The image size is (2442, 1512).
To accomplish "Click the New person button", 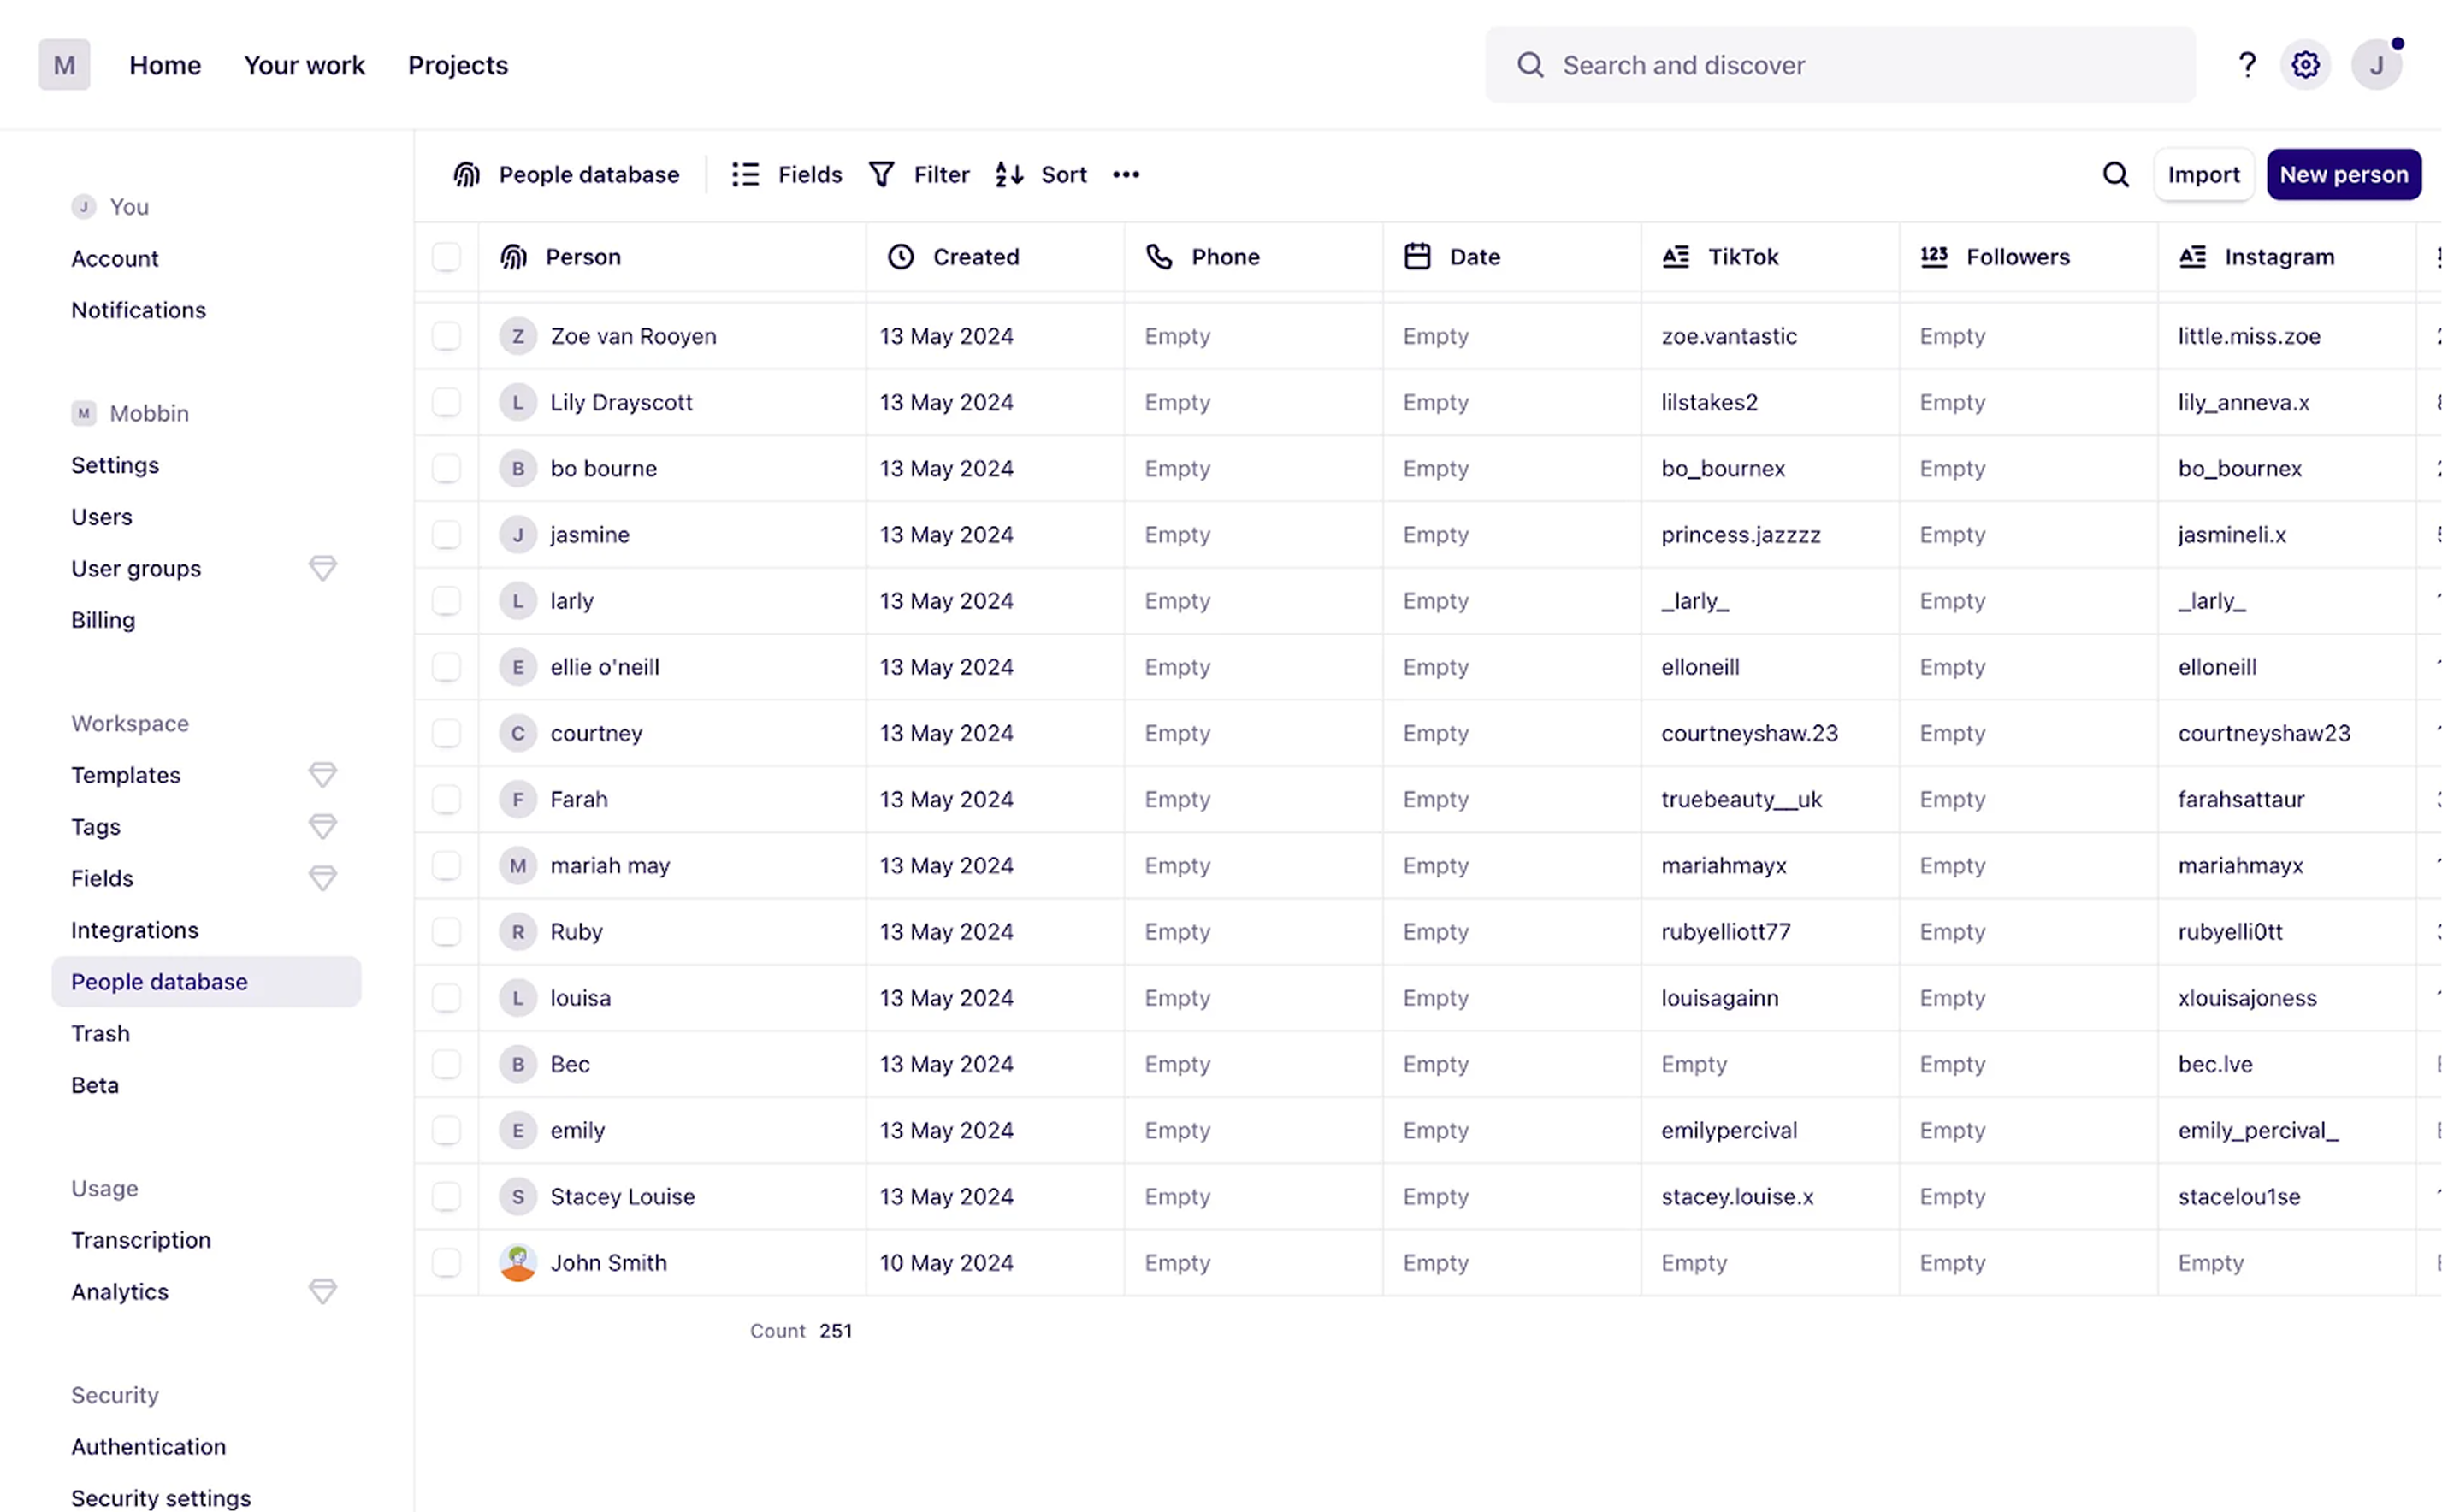I will [2344, 175].
